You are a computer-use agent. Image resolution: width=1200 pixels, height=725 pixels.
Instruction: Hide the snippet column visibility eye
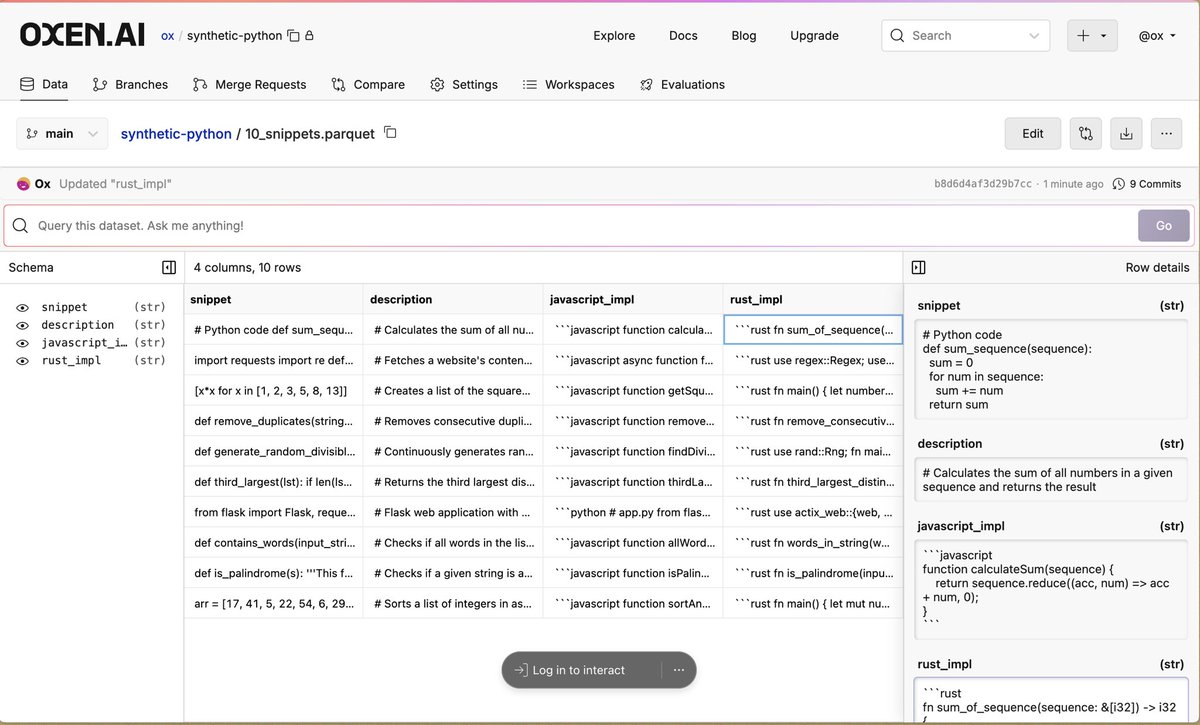(x=22, y=307)
